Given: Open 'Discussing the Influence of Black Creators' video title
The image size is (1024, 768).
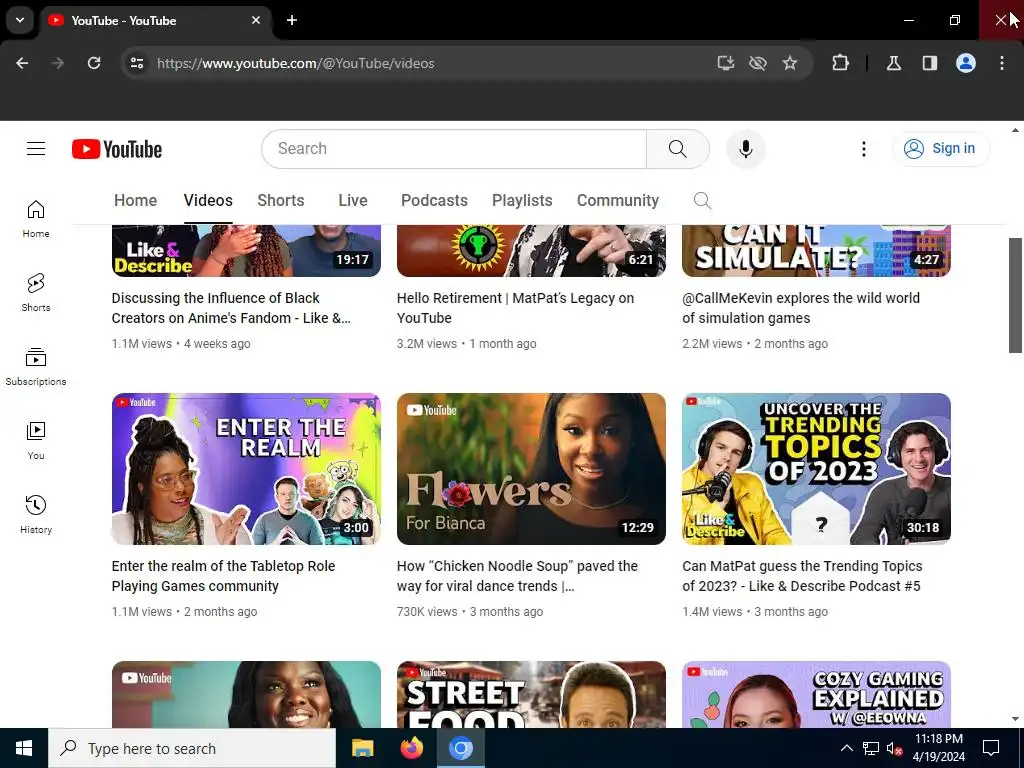Looking at the screenshot, I should click(x=231, y=308).
